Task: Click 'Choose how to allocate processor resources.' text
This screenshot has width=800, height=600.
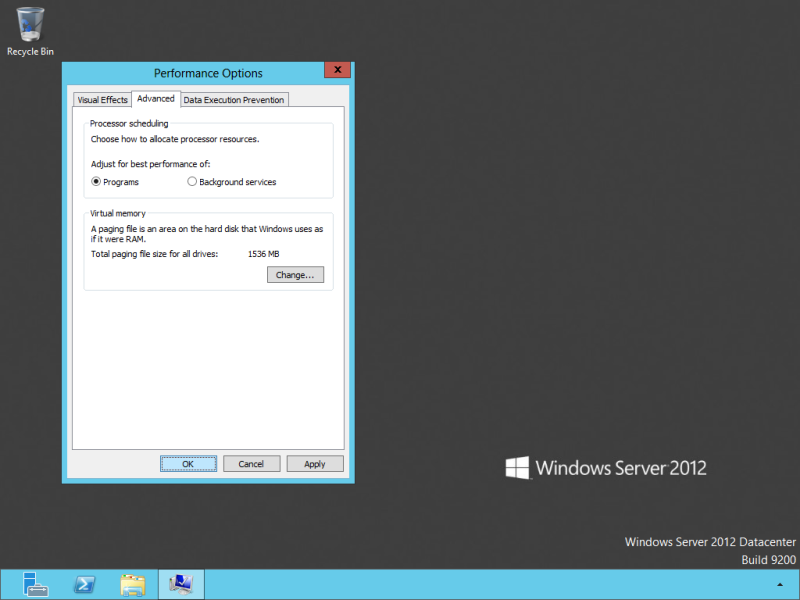Action: click(175, 139)
